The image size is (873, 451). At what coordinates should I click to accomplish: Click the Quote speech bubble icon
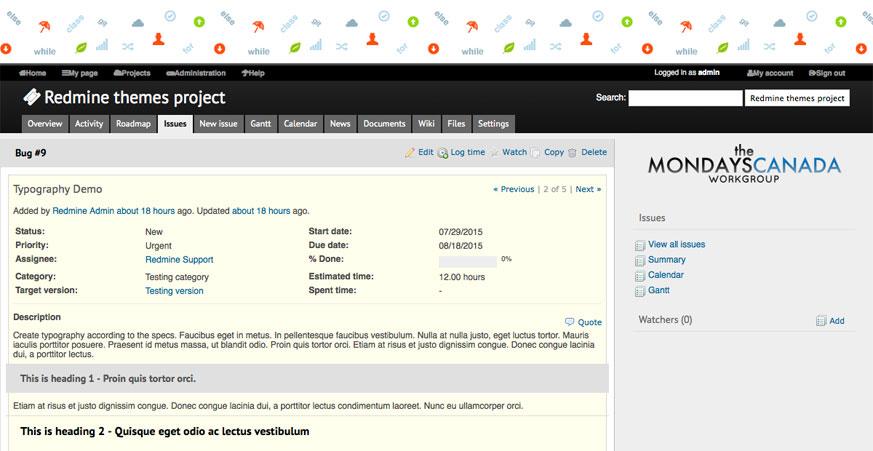[570, 322]
